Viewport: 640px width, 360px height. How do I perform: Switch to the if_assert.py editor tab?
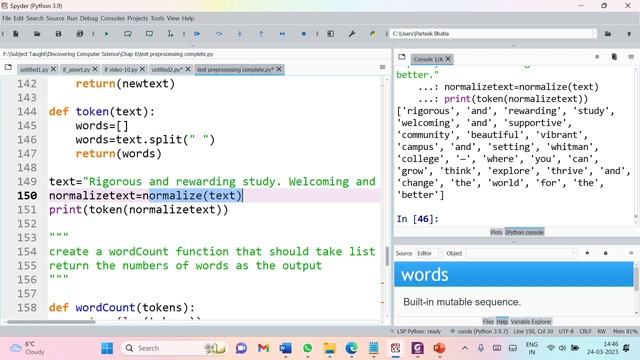pyautogui.click(x=76, y=70)
